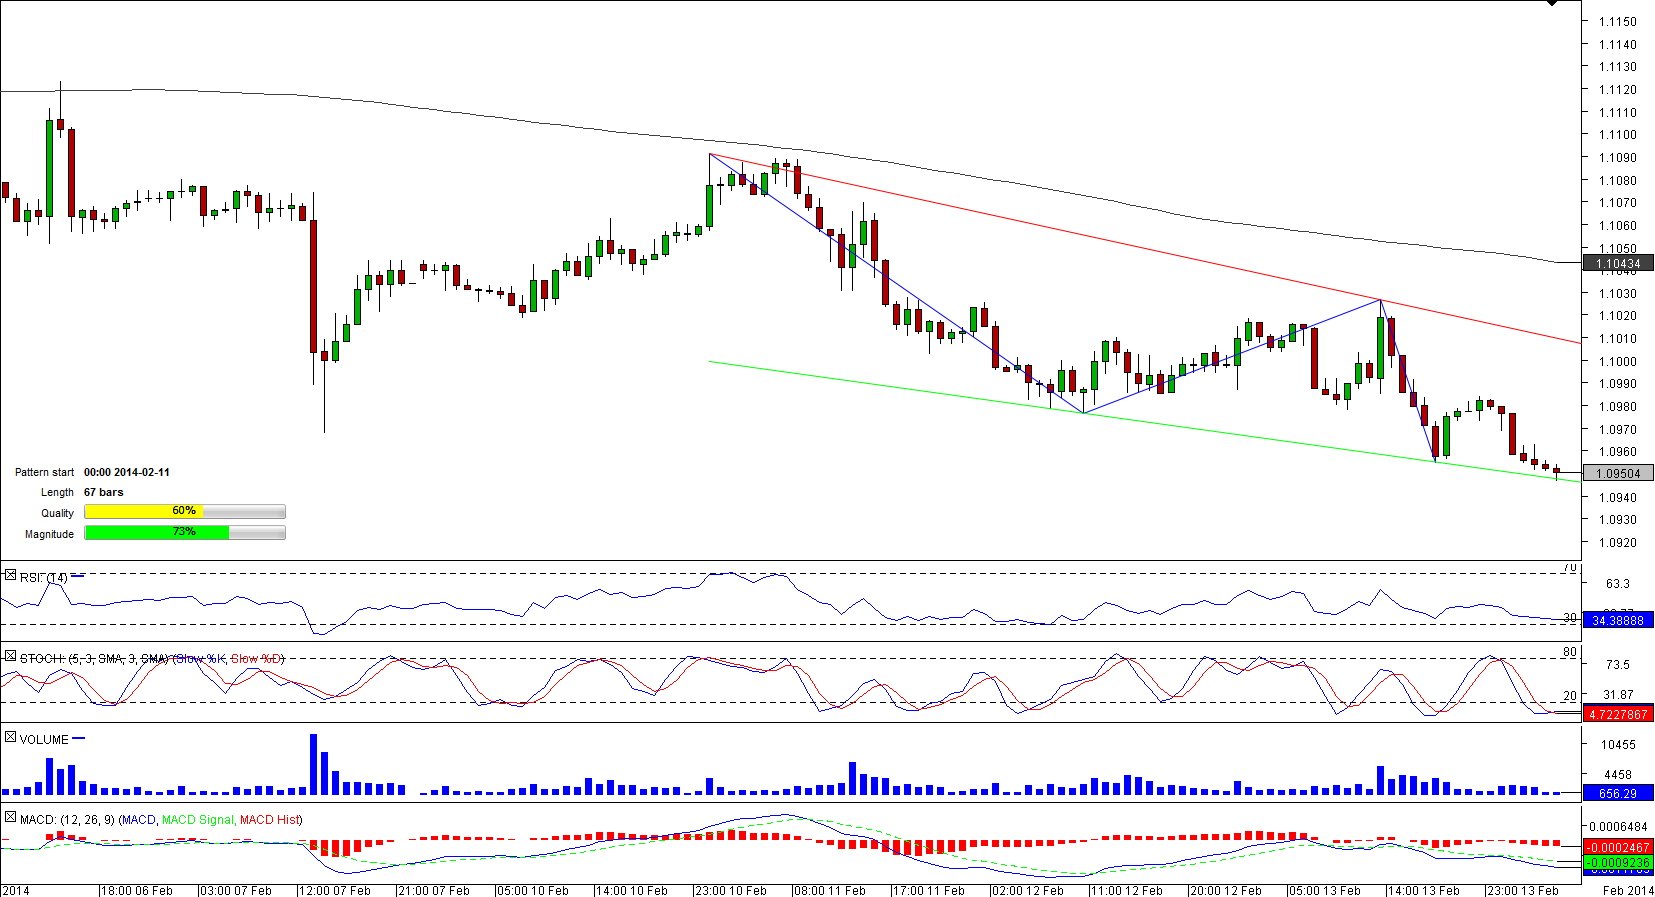This screenshot has width=1655, height=897.
Task: Click the "Pattern start" label
Action: [x=45, y=473]
